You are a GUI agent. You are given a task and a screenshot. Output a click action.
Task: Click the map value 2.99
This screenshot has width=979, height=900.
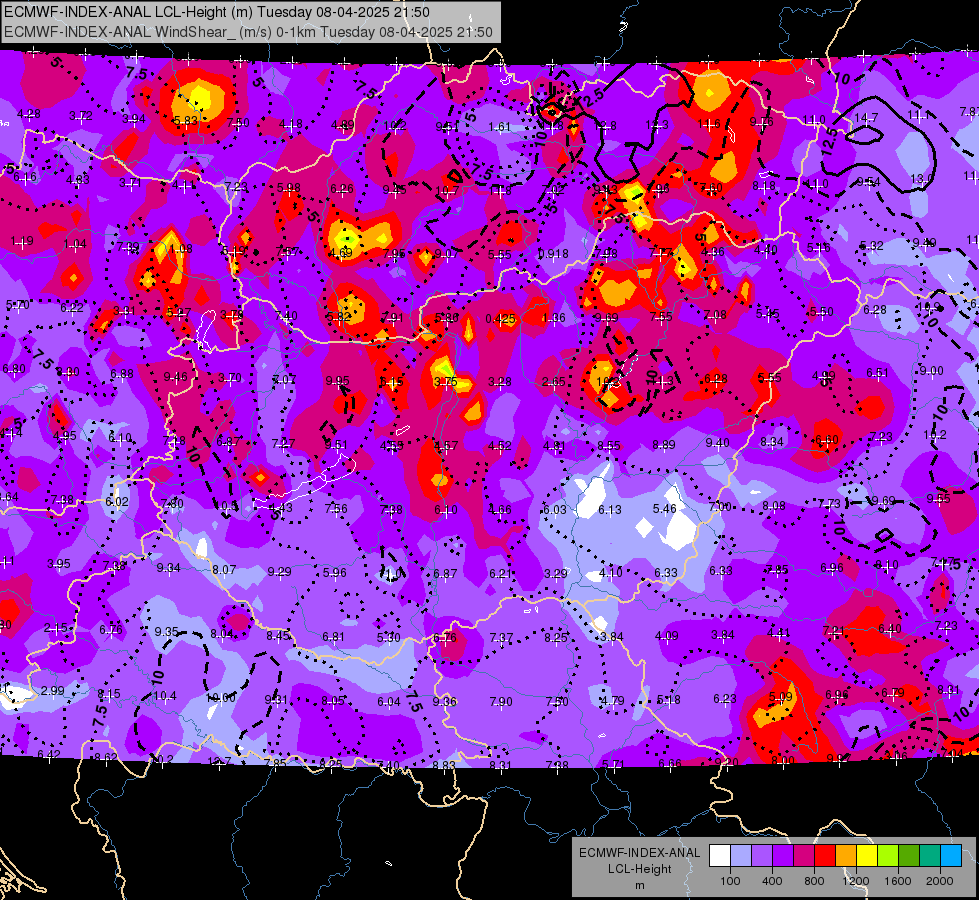(52, 691)
